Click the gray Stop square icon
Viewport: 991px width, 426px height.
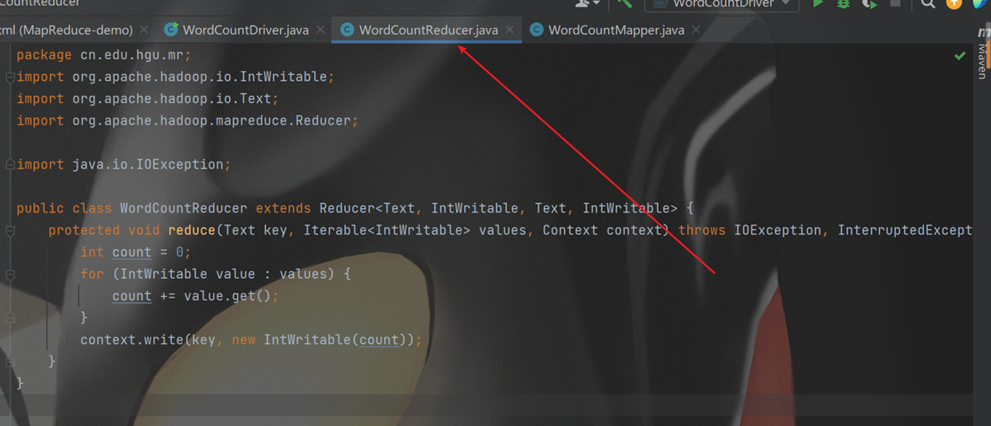tap(896, 3)
